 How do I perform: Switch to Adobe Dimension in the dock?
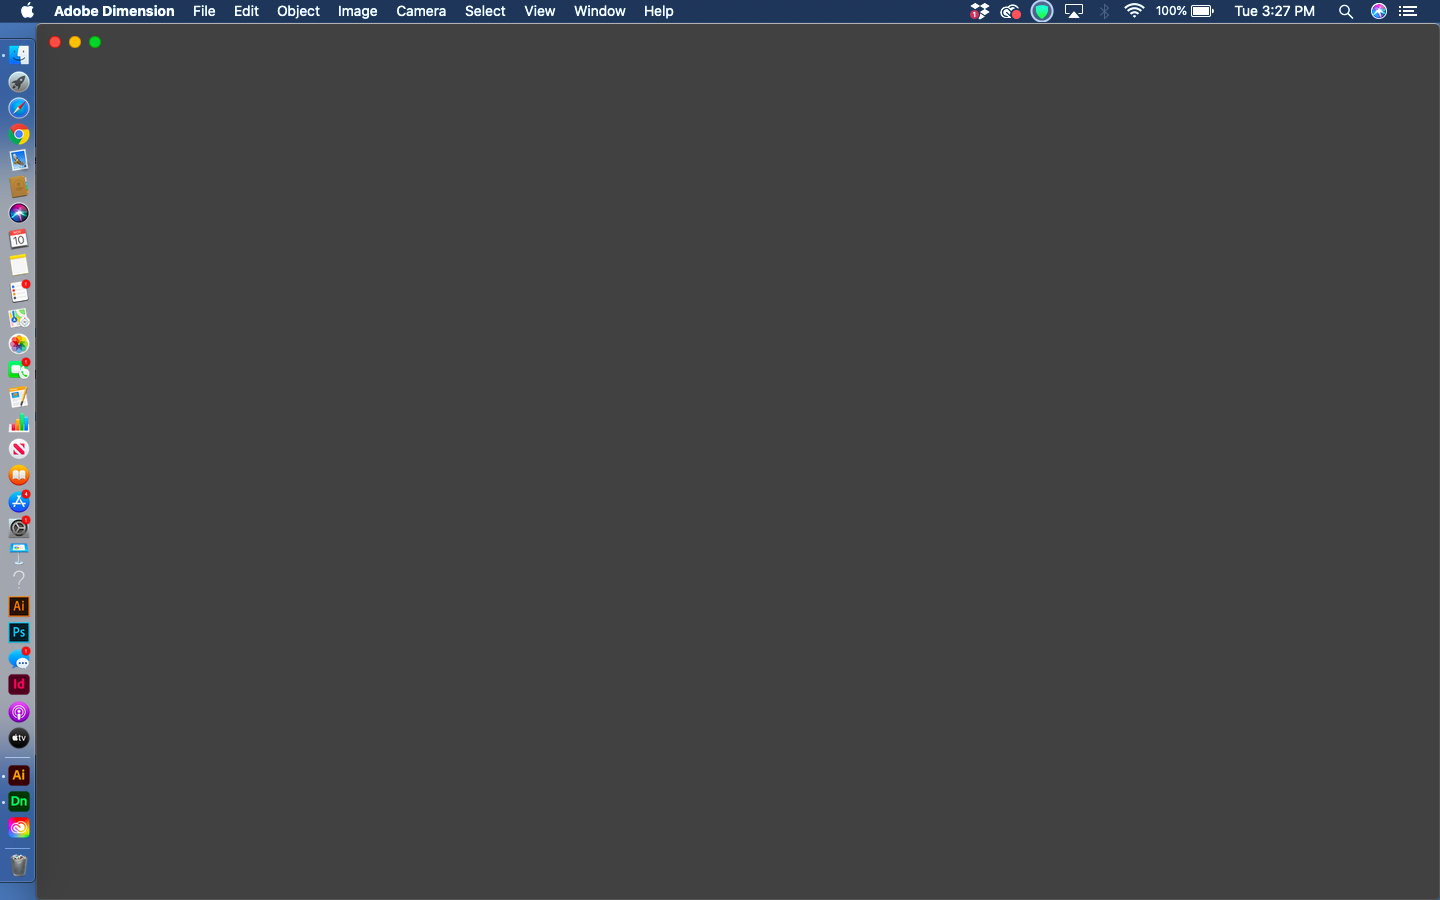tap(18, 802)
